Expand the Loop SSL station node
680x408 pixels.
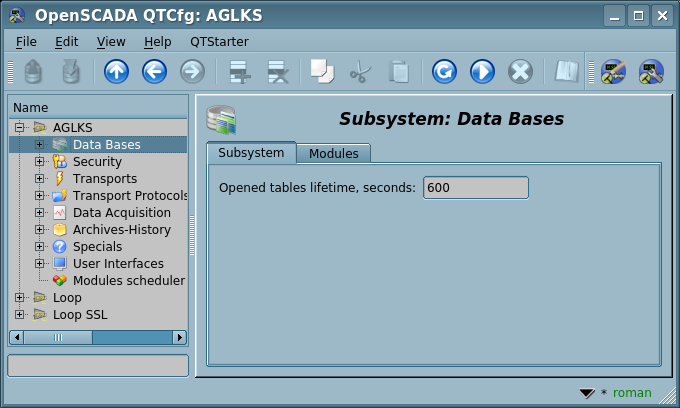click(x=20, y=315)
